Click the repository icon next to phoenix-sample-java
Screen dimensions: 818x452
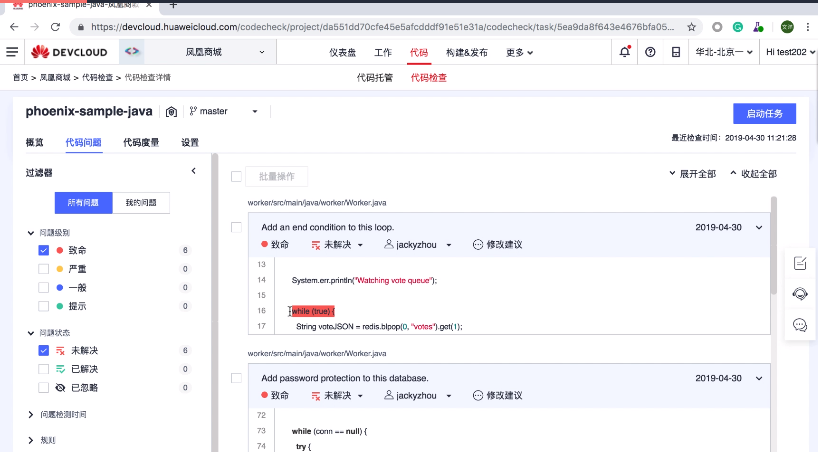[171, 112]
